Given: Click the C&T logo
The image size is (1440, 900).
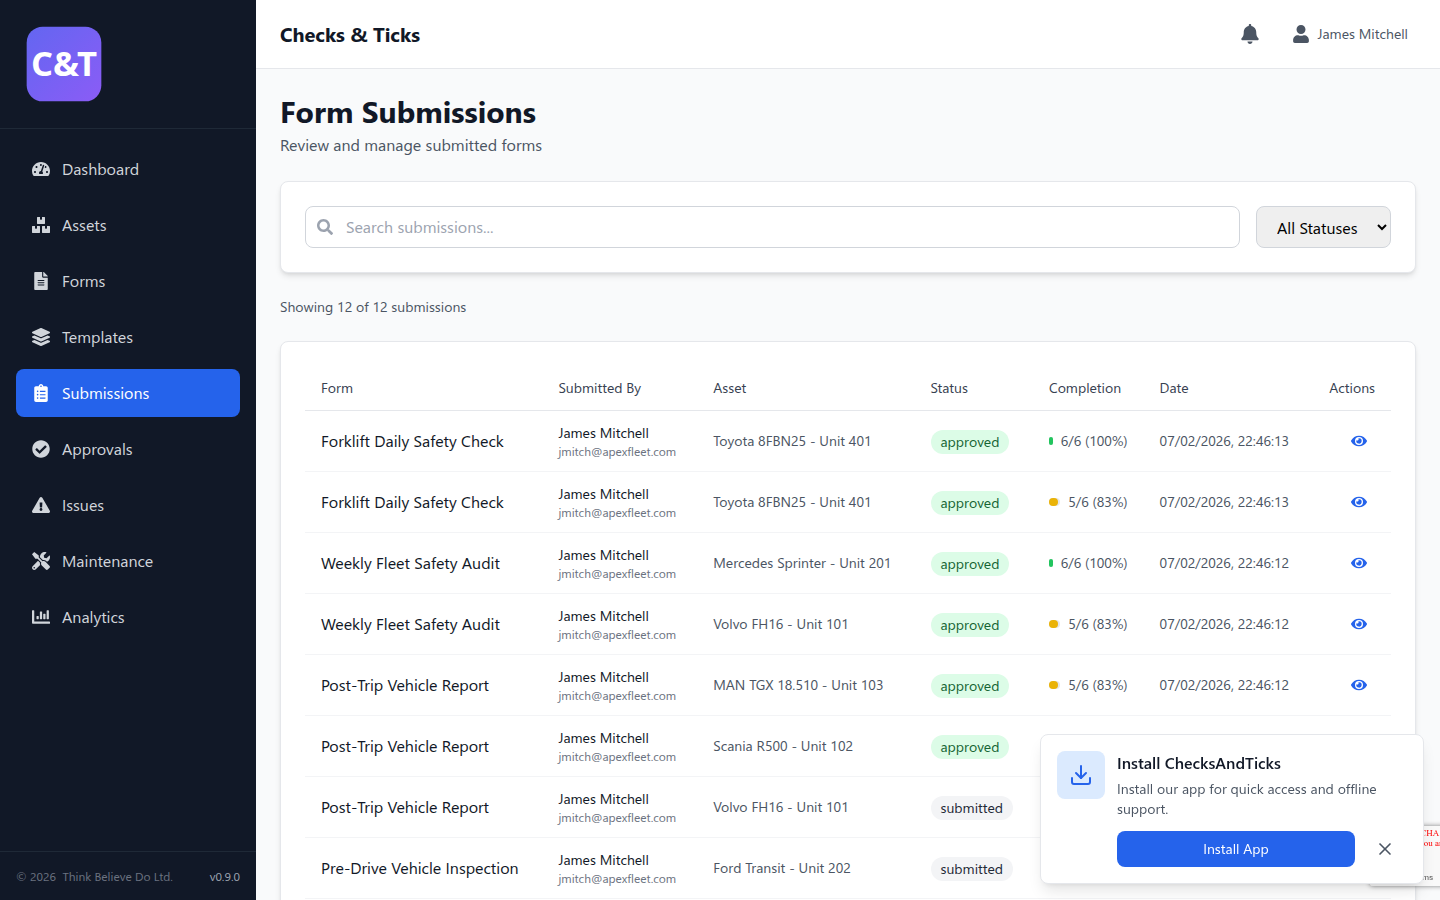Looking at the screenshot, I should point(63,63).
